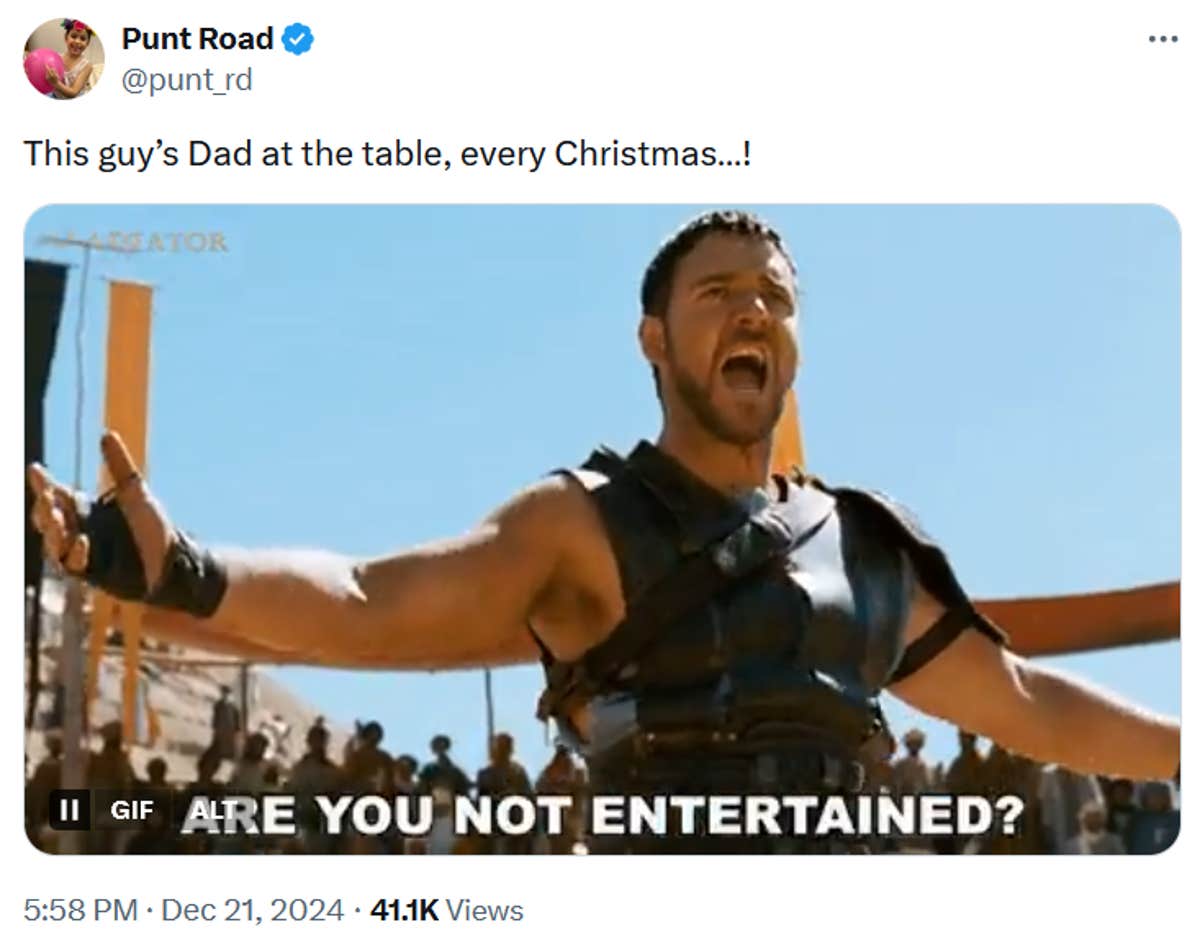Click Punt Road's profile avatar
The height and width of the screenshot is (945, 1200).
tap(64, 55)
